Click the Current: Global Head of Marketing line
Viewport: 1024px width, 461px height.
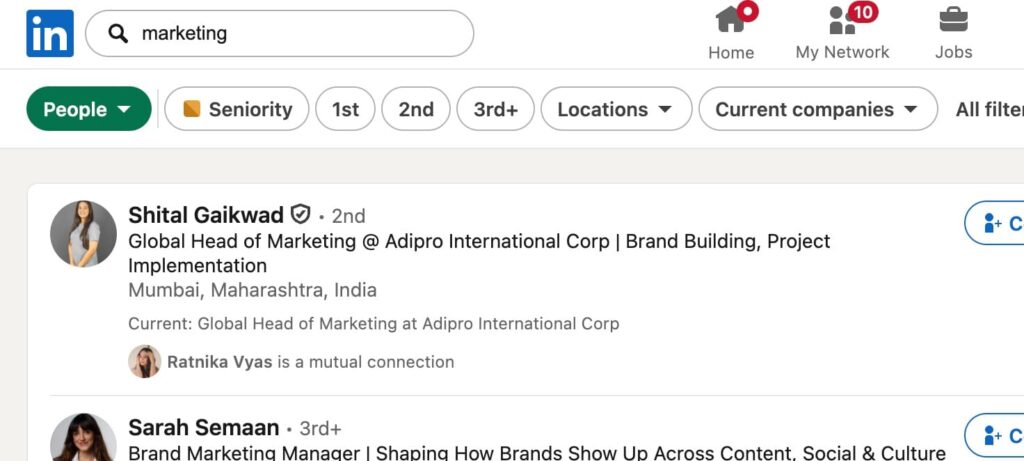click(374, 323)
